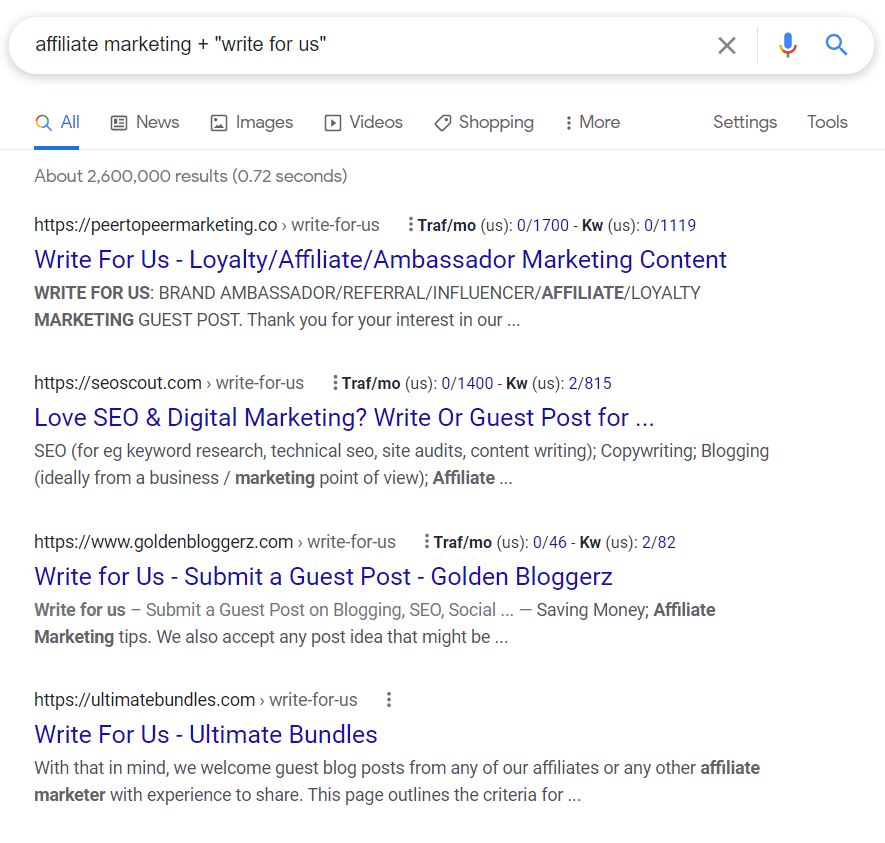Switch to the Images tab

(x=252, y=122)
